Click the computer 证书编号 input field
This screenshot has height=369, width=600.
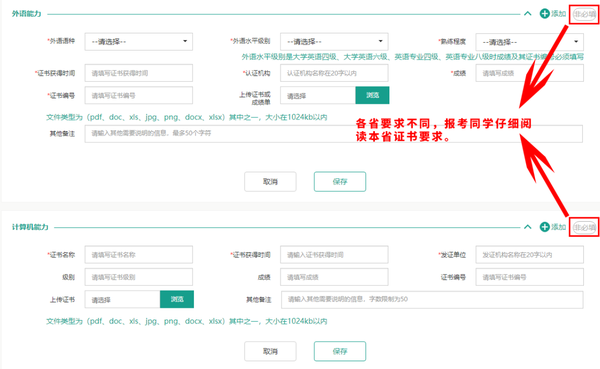[530, 277]
